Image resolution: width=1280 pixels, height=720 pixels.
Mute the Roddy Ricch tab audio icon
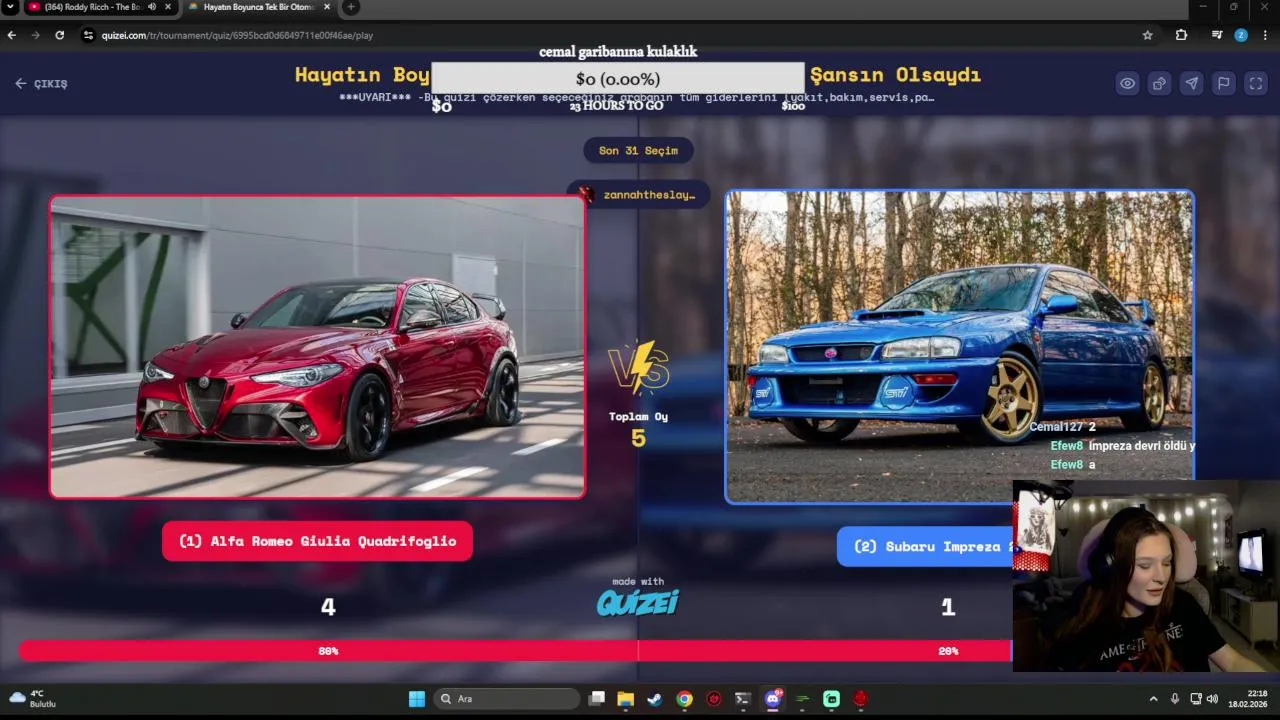pyautogui.click(x=152, y=7)
